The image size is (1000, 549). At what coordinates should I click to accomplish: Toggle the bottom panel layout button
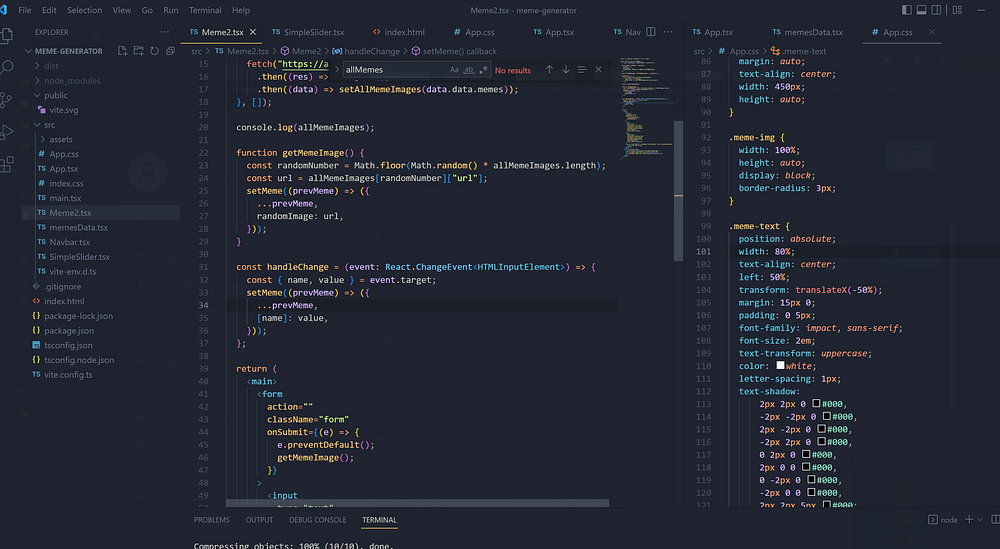920,10
